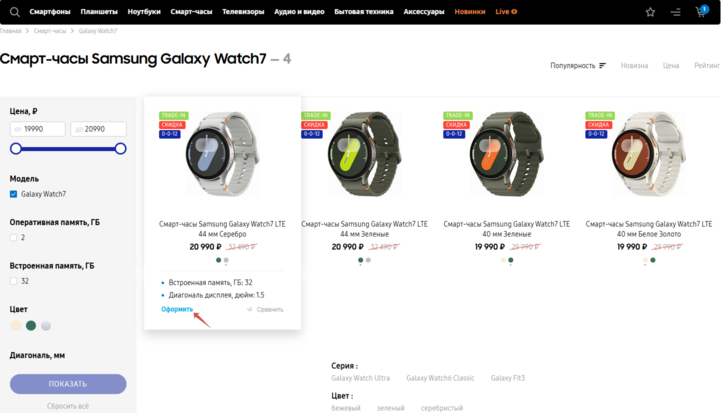The width and height of the screenshot is (721, 413).
Task: Click СКИДКА badge on the 44 мм Зеленые watch
Action: point(314,125)
